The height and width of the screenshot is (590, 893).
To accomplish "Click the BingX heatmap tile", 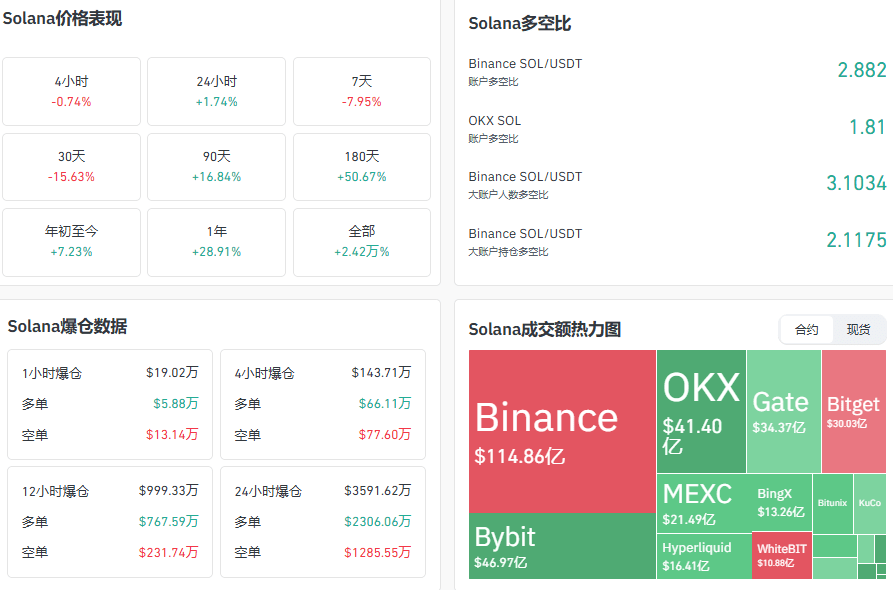I will pos(782,503).
